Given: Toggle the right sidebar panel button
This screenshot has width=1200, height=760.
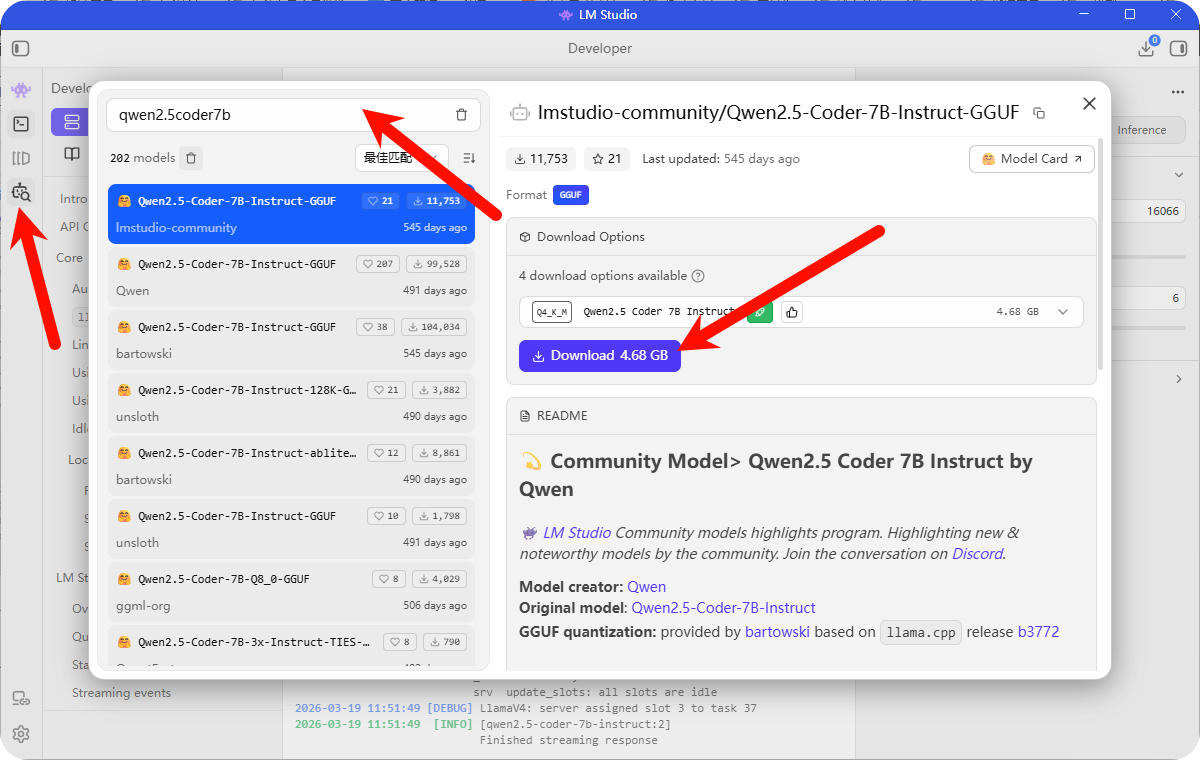Looking at the screenshot, I should (x=1177, y=48).
